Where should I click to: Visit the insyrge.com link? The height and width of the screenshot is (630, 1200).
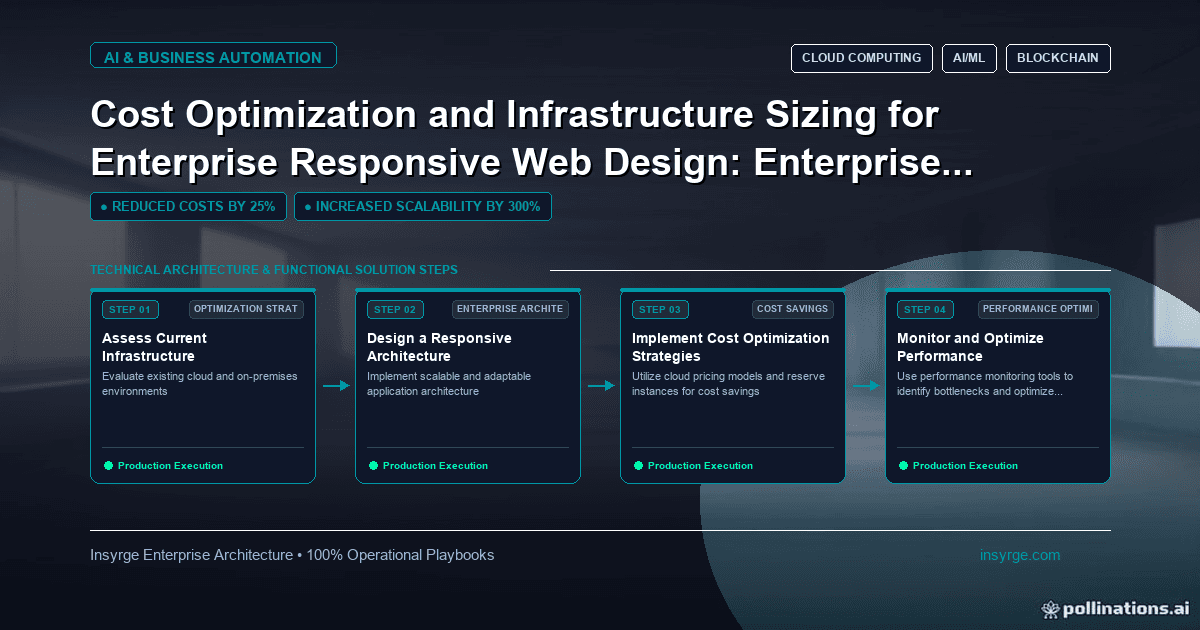point(1020,555)
